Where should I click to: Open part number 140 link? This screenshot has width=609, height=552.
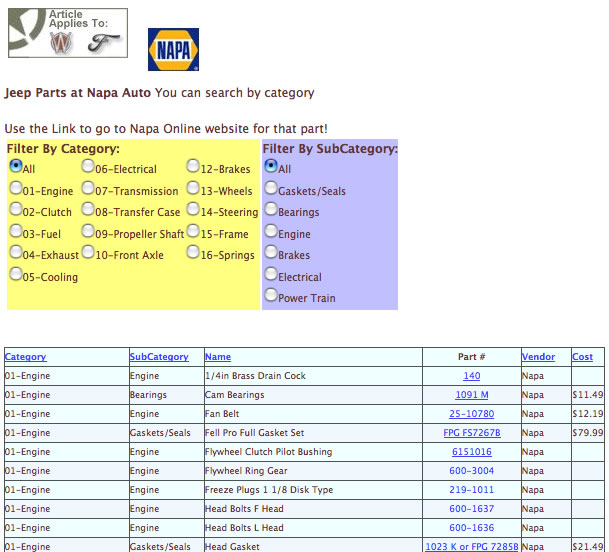(472, 376)
